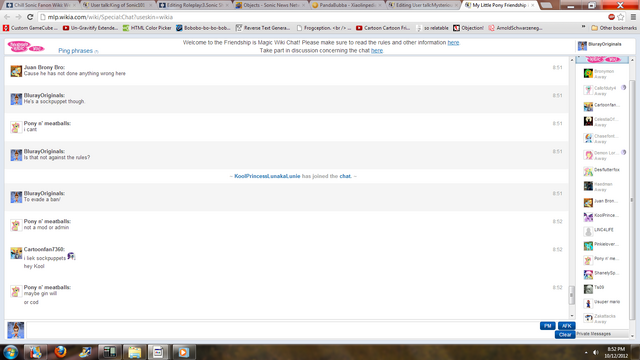The image size is (640, 360).
Task: Click the KoolPrincessLunakaLunie username link
Action: coord(267,176)
